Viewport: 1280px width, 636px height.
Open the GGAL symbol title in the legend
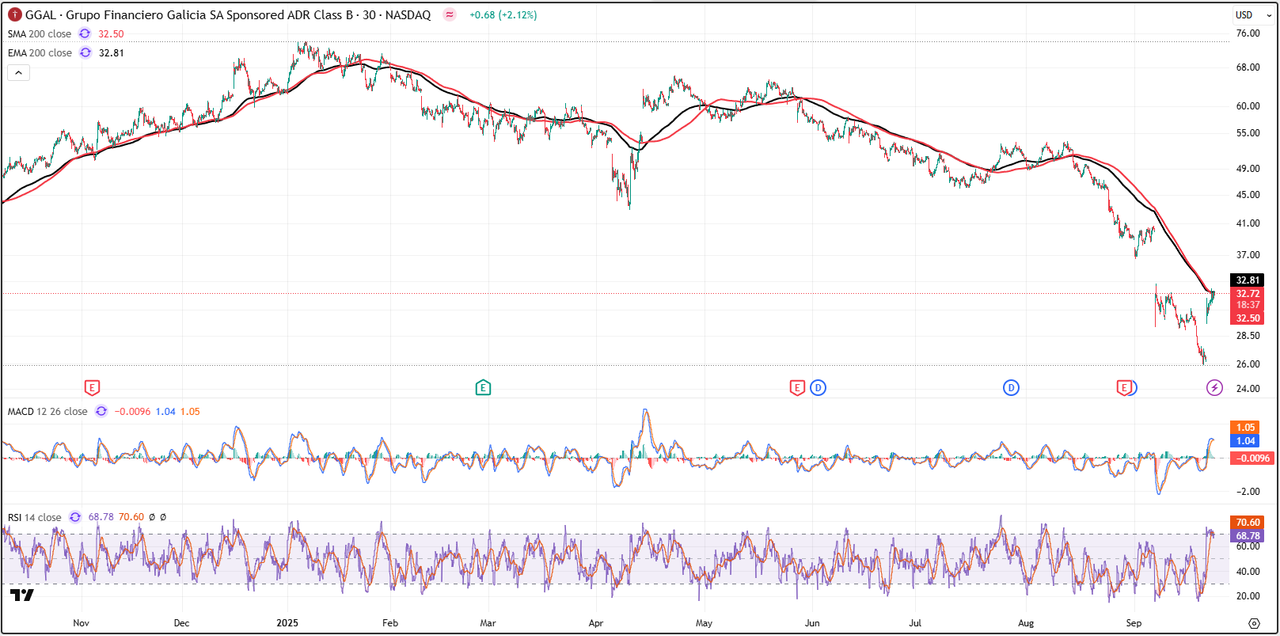click(x=228, y=15)
